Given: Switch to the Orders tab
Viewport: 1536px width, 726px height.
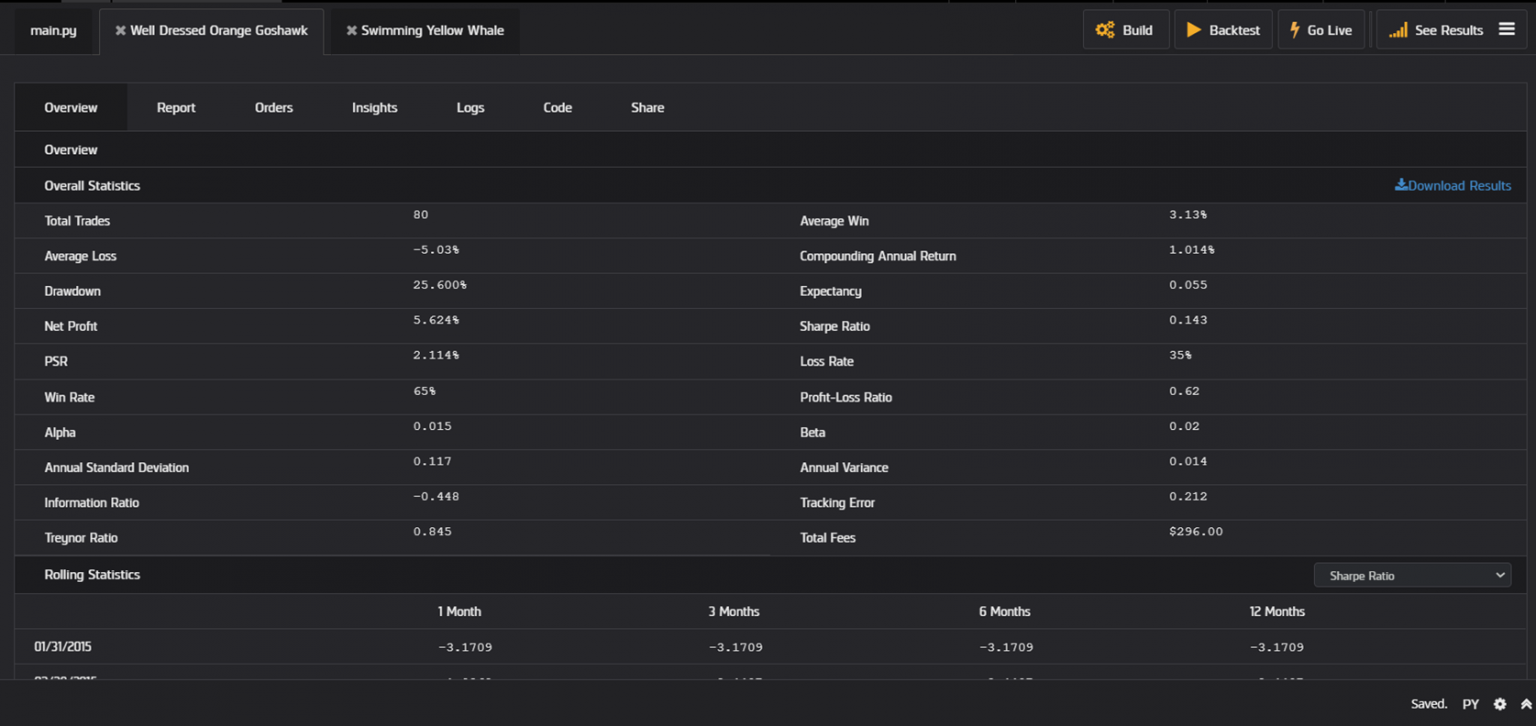Looking at the screenshot, I should (x=274, y=108).
